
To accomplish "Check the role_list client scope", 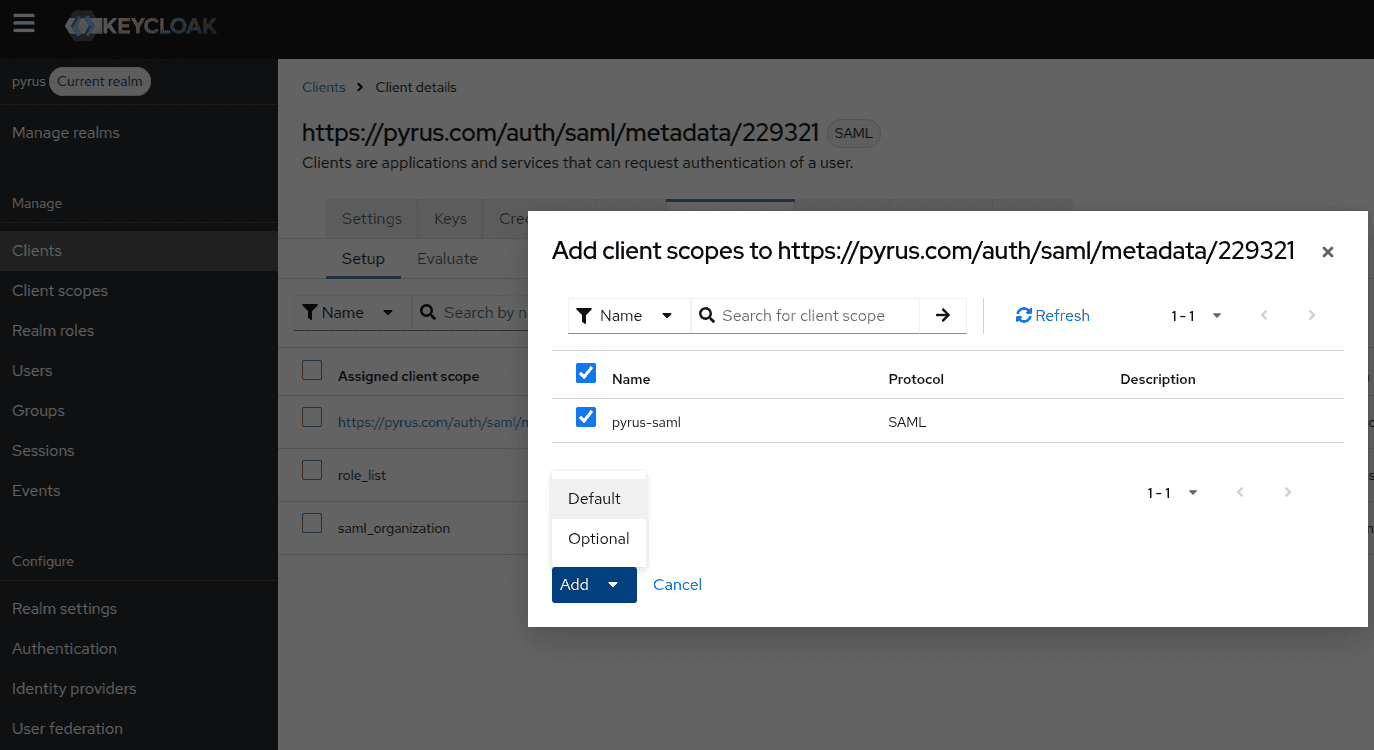I will pos(311,468).
